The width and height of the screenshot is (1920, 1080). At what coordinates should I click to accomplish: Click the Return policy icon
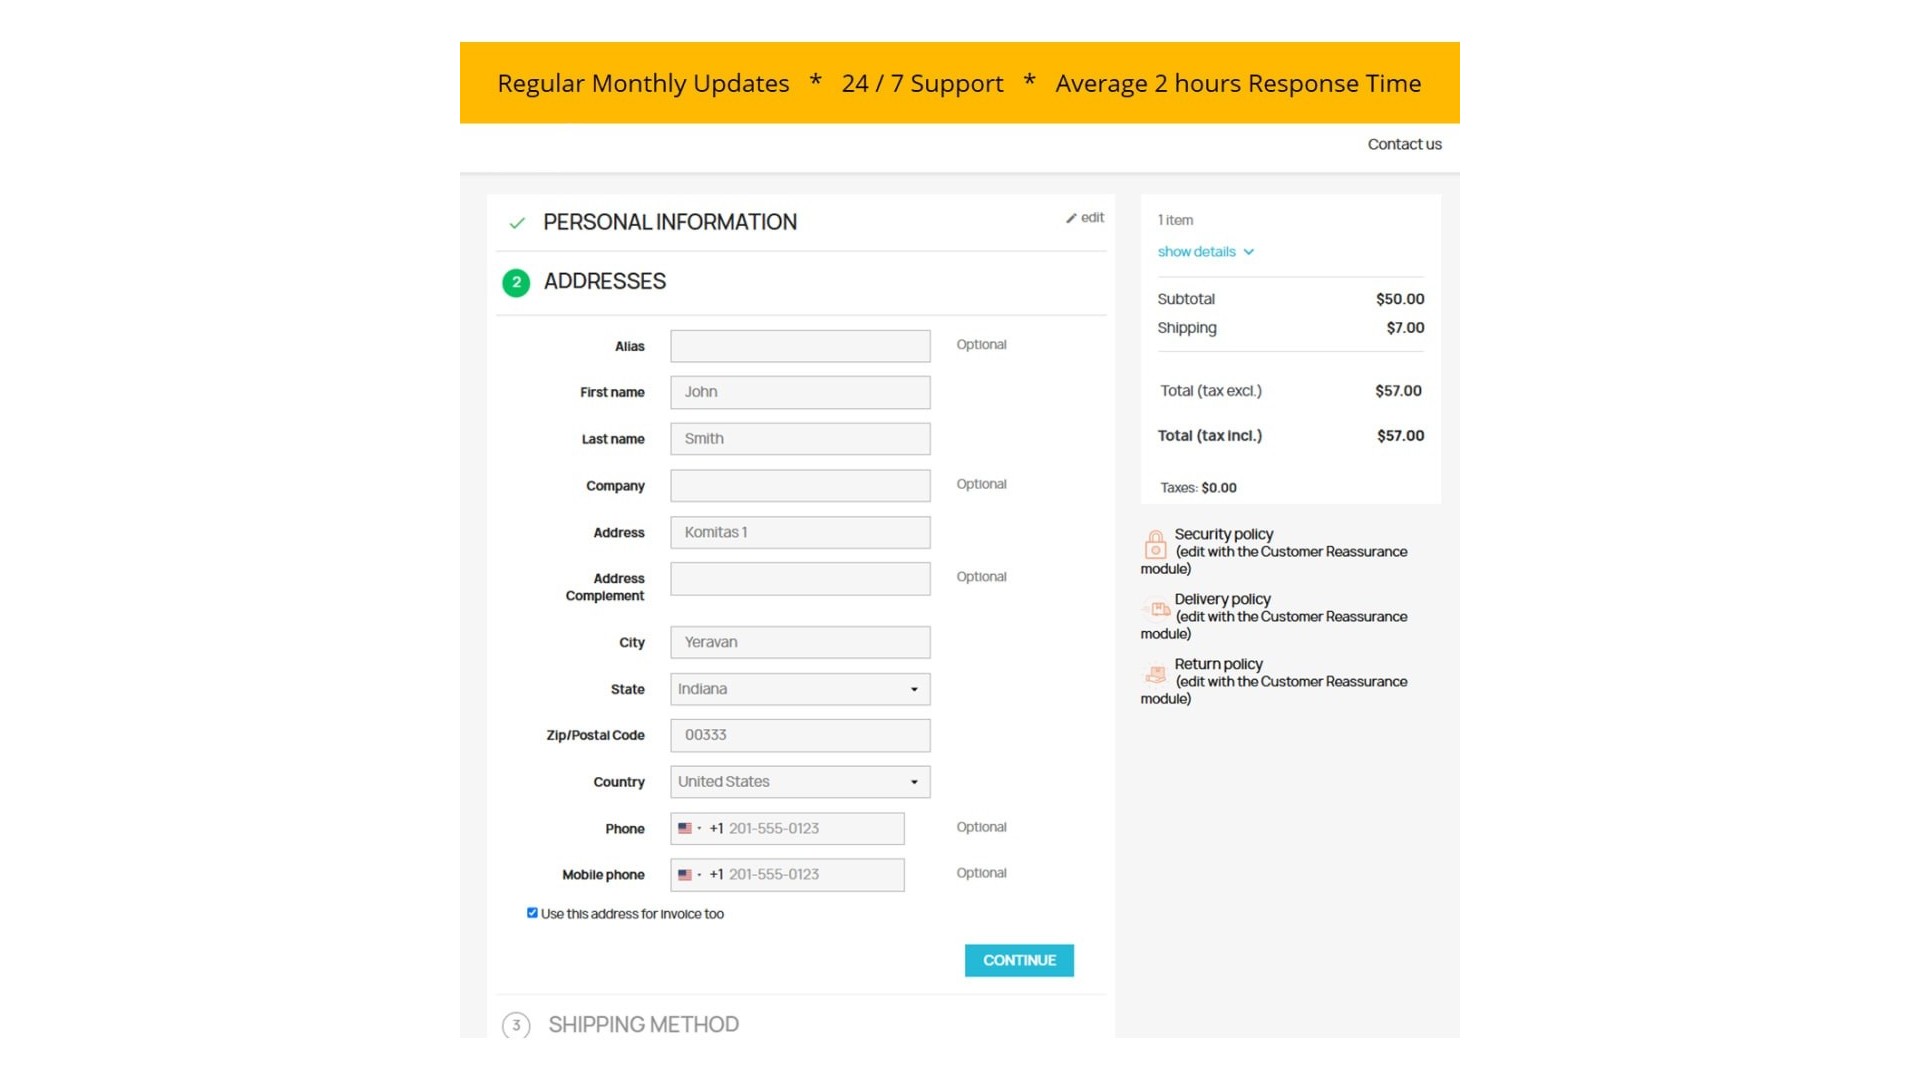point(1156,674)
